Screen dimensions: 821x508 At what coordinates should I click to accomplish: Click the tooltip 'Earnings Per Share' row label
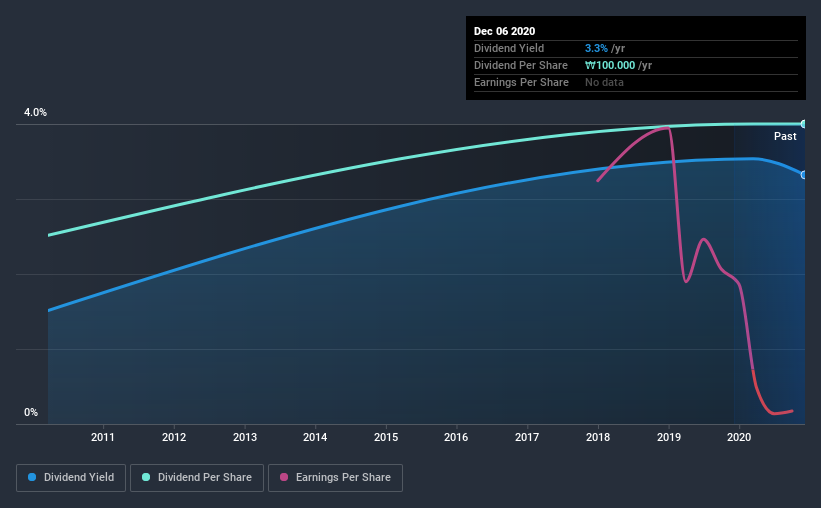521,82
